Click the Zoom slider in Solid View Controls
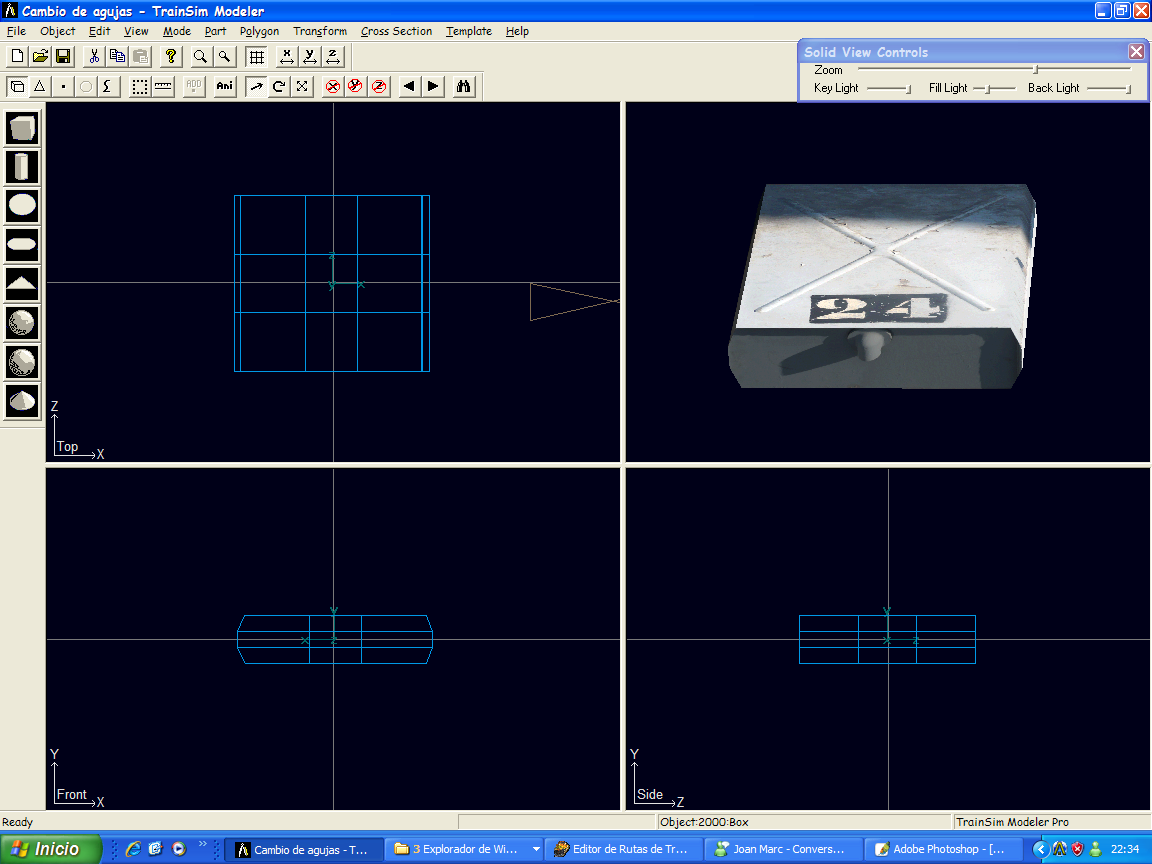Image resolution: width=1152 pixels, height=864 pixels. point(1036,70)
